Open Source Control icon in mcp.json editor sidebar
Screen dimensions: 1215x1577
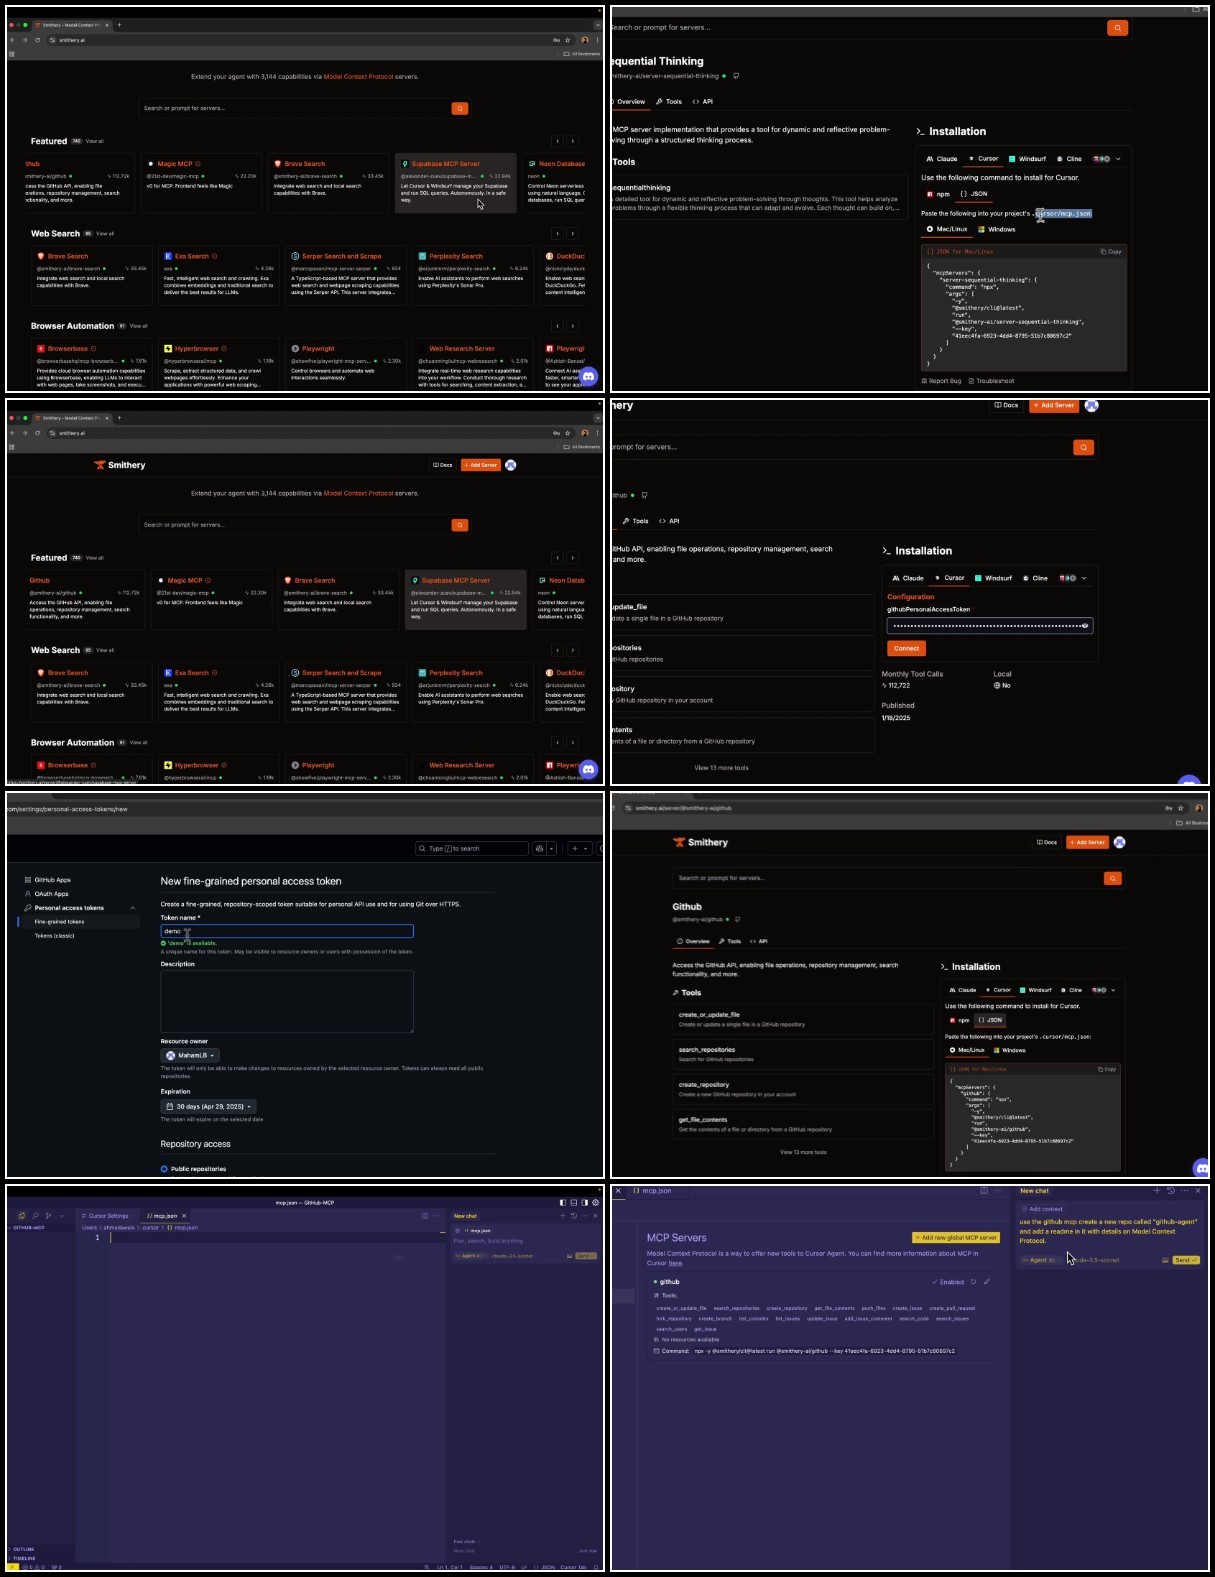point(48,1215)
